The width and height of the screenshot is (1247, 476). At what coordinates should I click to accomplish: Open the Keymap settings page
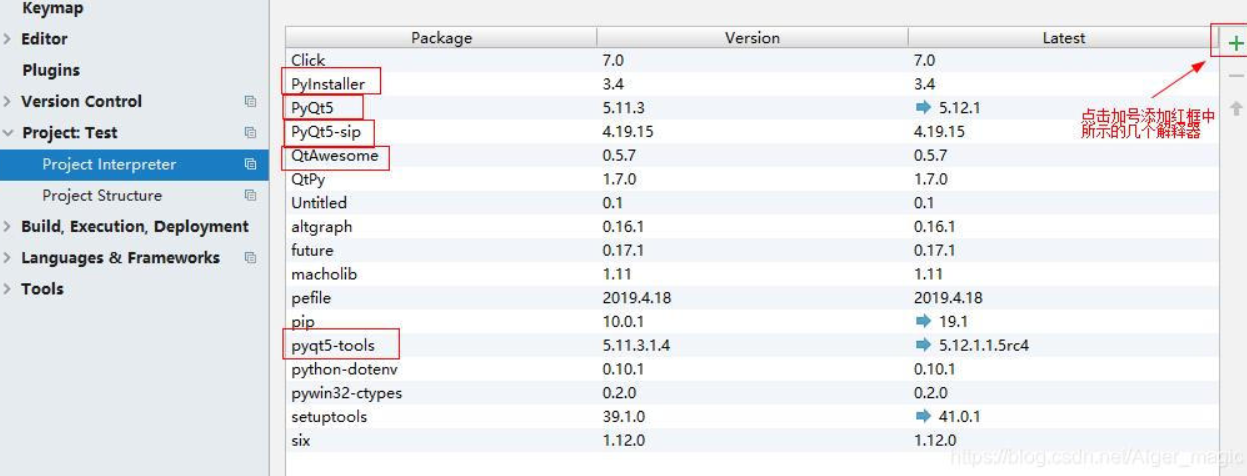tap(52, 8)
